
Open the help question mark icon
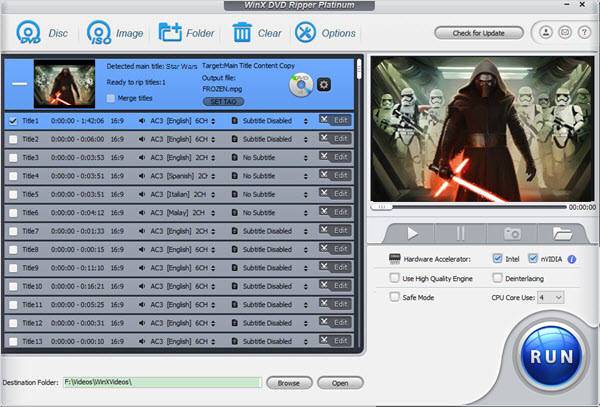tap(584, 32)
